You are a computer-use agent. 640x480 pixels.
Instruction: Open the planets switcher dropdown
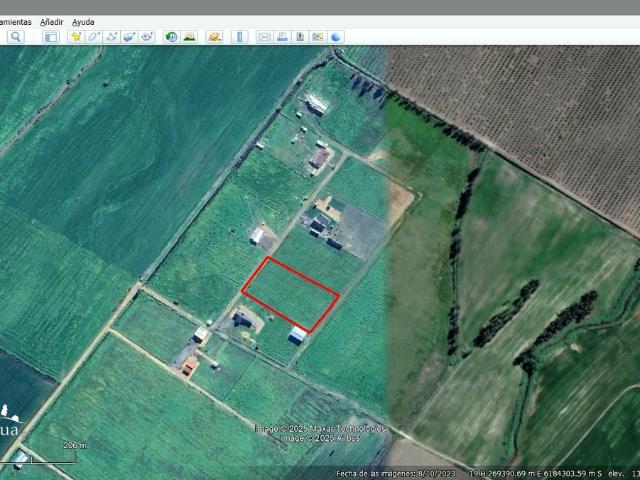[x=214, y=37]
